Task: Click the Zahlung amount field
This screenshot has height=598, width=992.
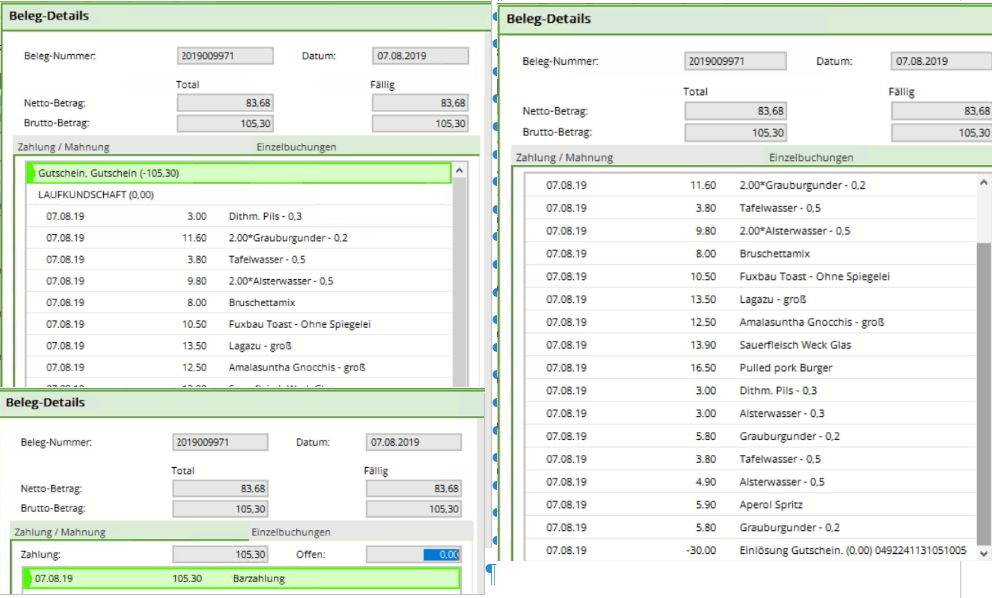Action: click(x=220, y=554)
